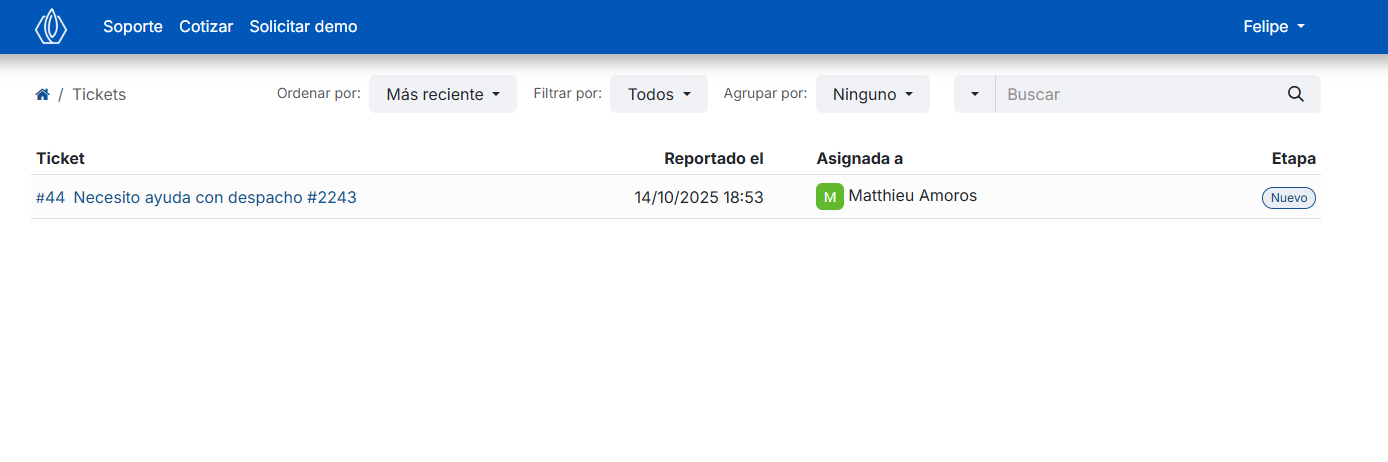Viewport: 1388px width, 462px height.
Task: Open ticket Necesito ayuda con despacho #2243
Action: pos(215,198)
